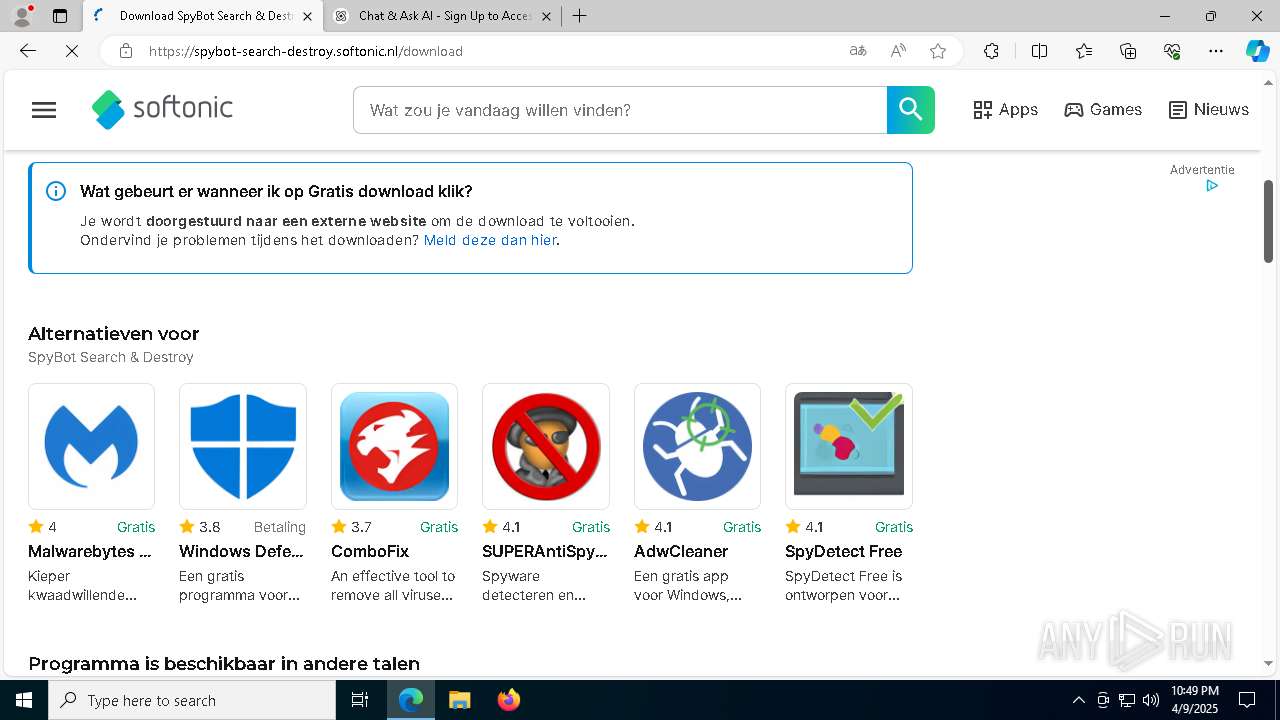Screen dimensions: 1280x720
Task: Open a new browser tab
Action: [x=580, y=16]
